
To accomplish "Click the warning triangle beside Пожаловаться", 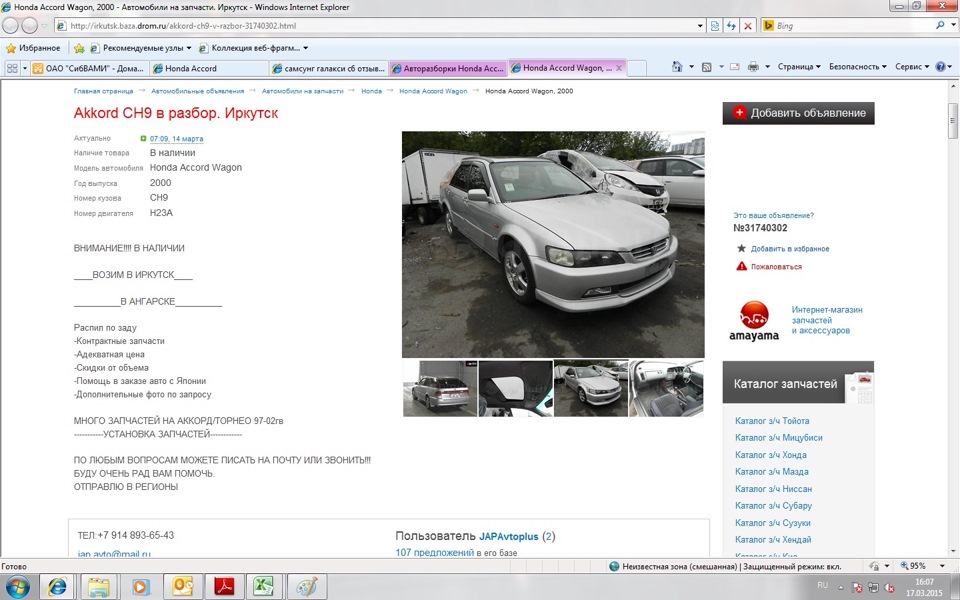I will click(741, 266).
